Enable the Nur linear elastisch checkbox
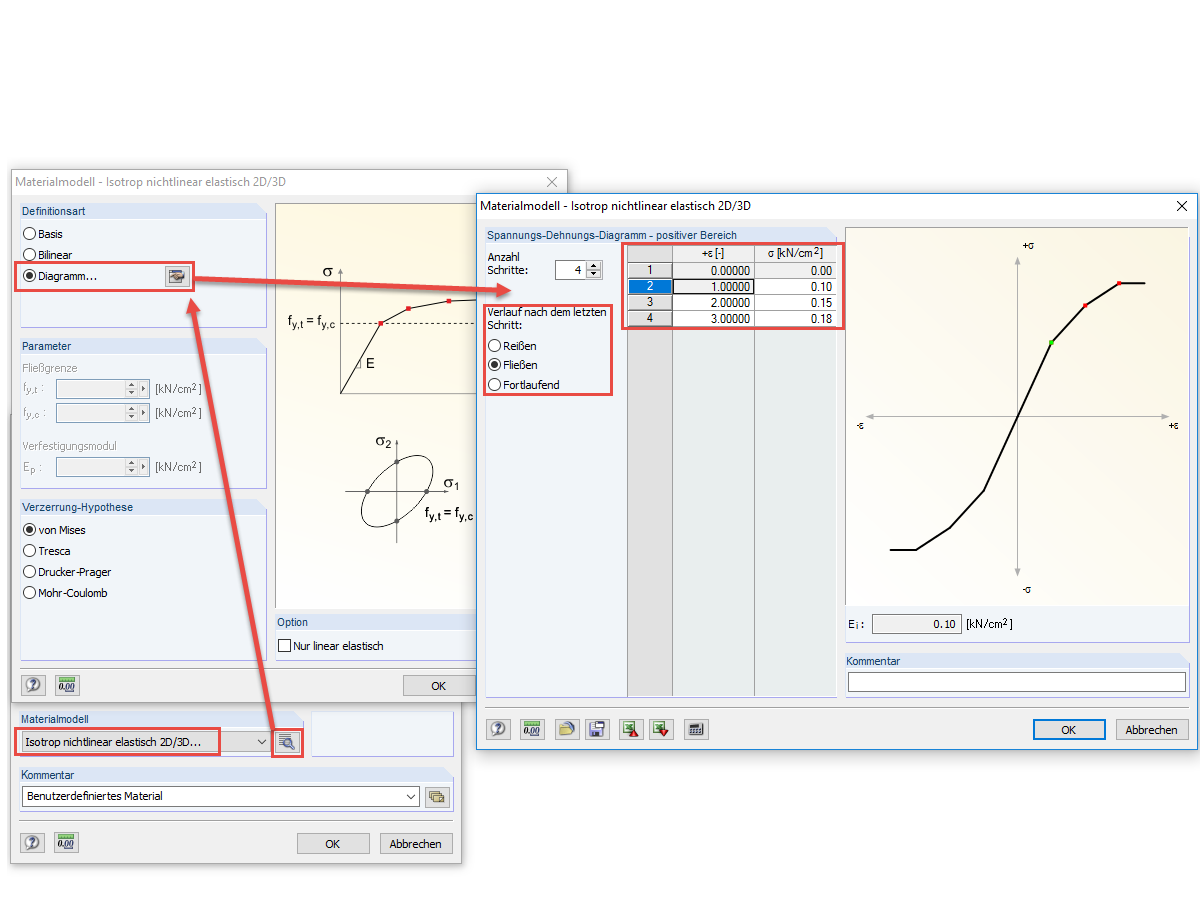The image size is (1200, 900). point(285,645)
